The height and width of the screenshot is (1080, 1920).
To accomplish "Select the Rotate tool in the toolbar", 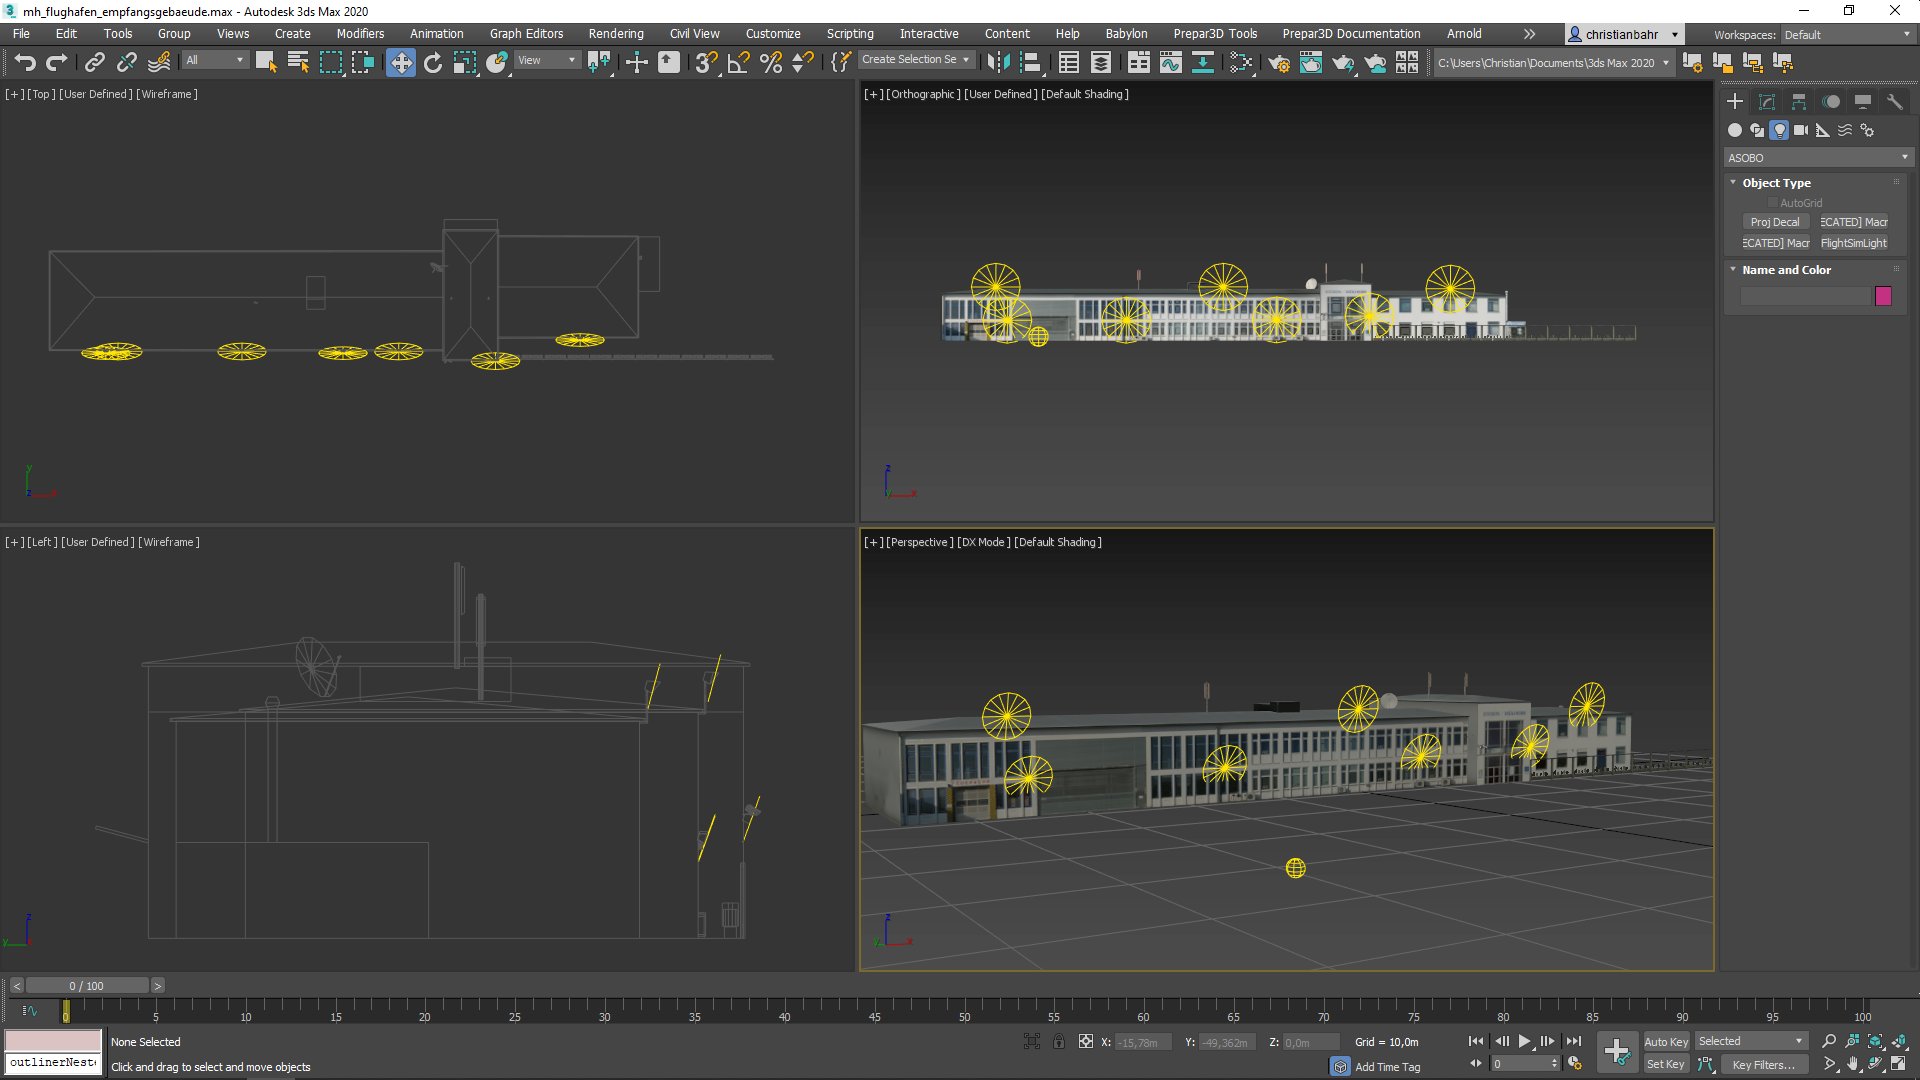I will click(432, 63).
